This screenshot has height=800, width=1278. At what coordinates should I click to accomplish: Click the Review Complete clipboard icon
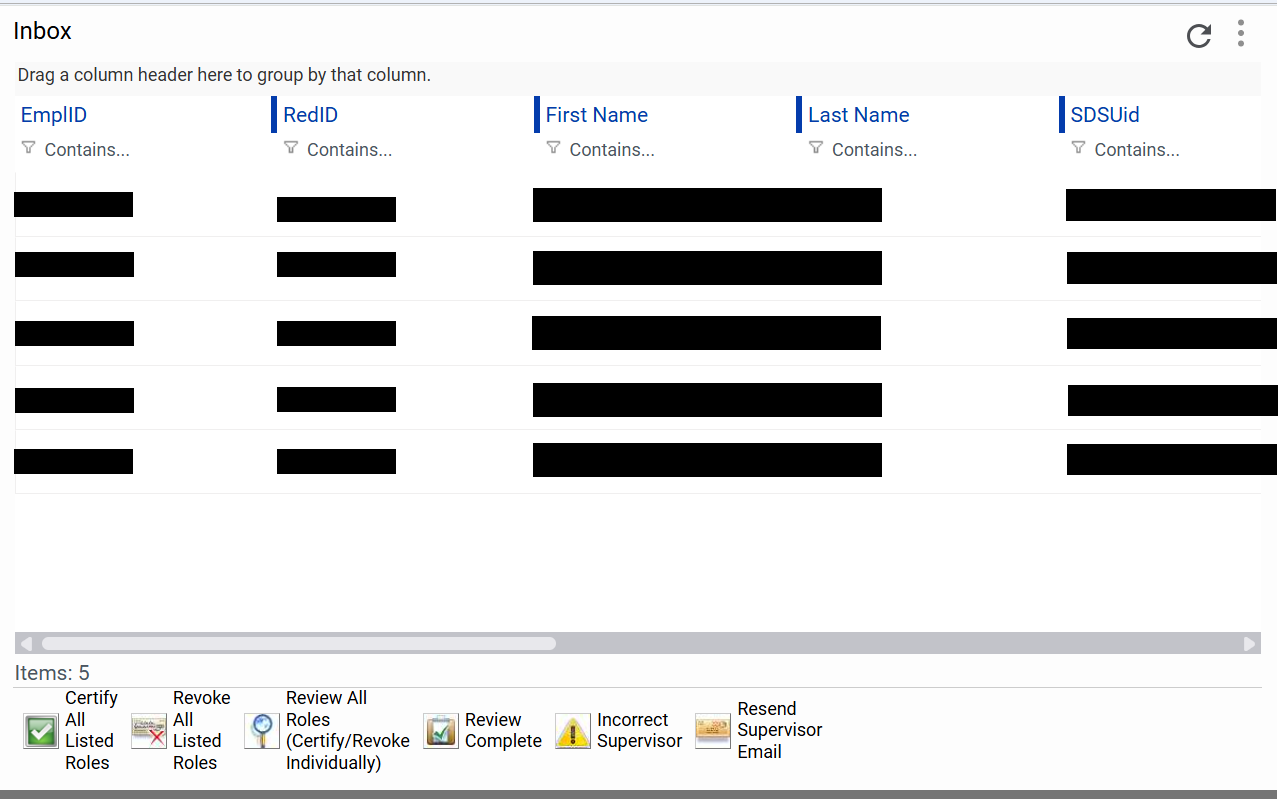pos(441,731)
